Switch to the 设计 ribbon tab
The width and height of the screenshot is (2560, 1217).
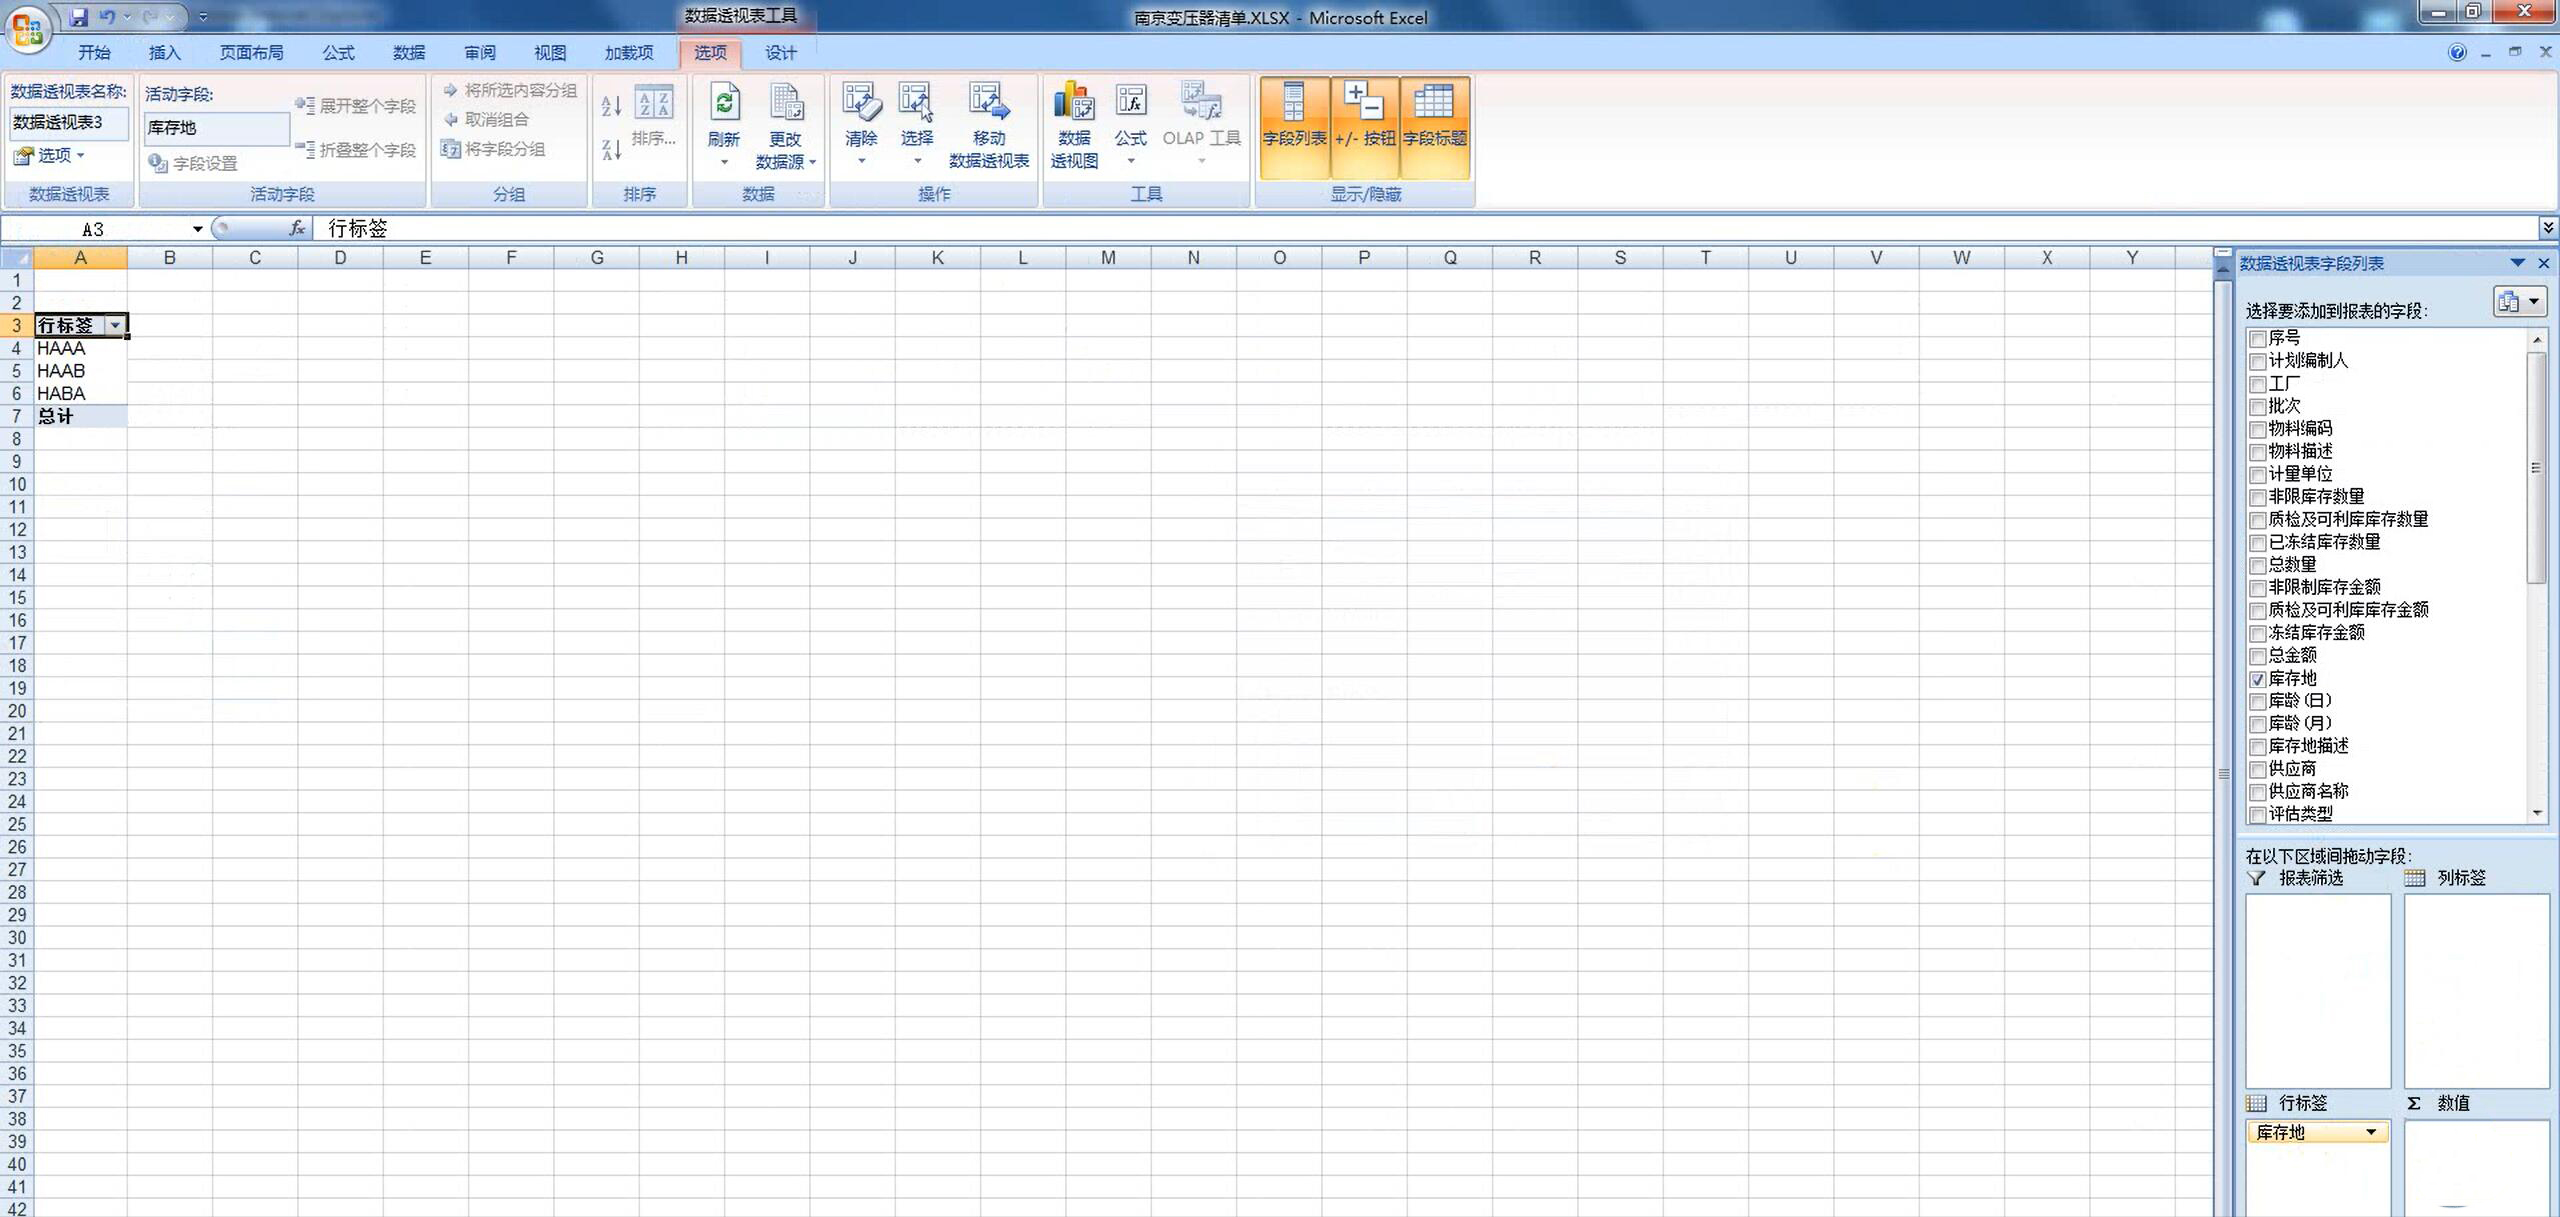coord(780,53)
